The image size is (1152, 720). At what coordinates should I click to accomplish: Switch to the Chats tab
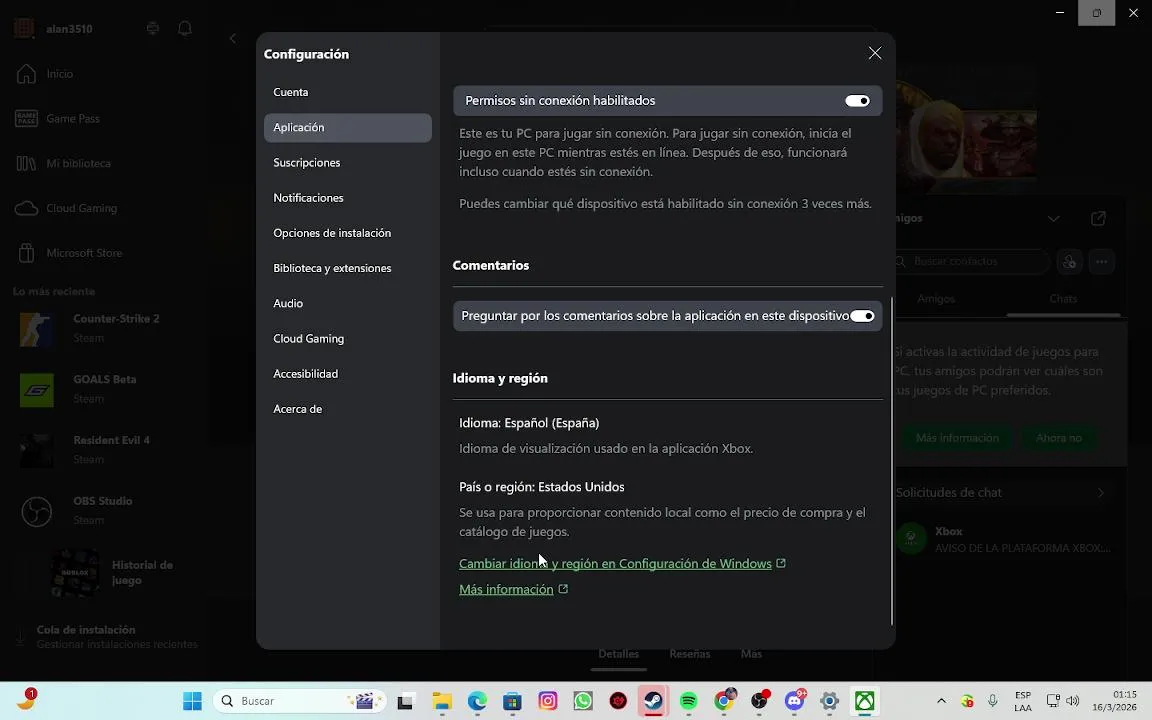pos(1063,299)
